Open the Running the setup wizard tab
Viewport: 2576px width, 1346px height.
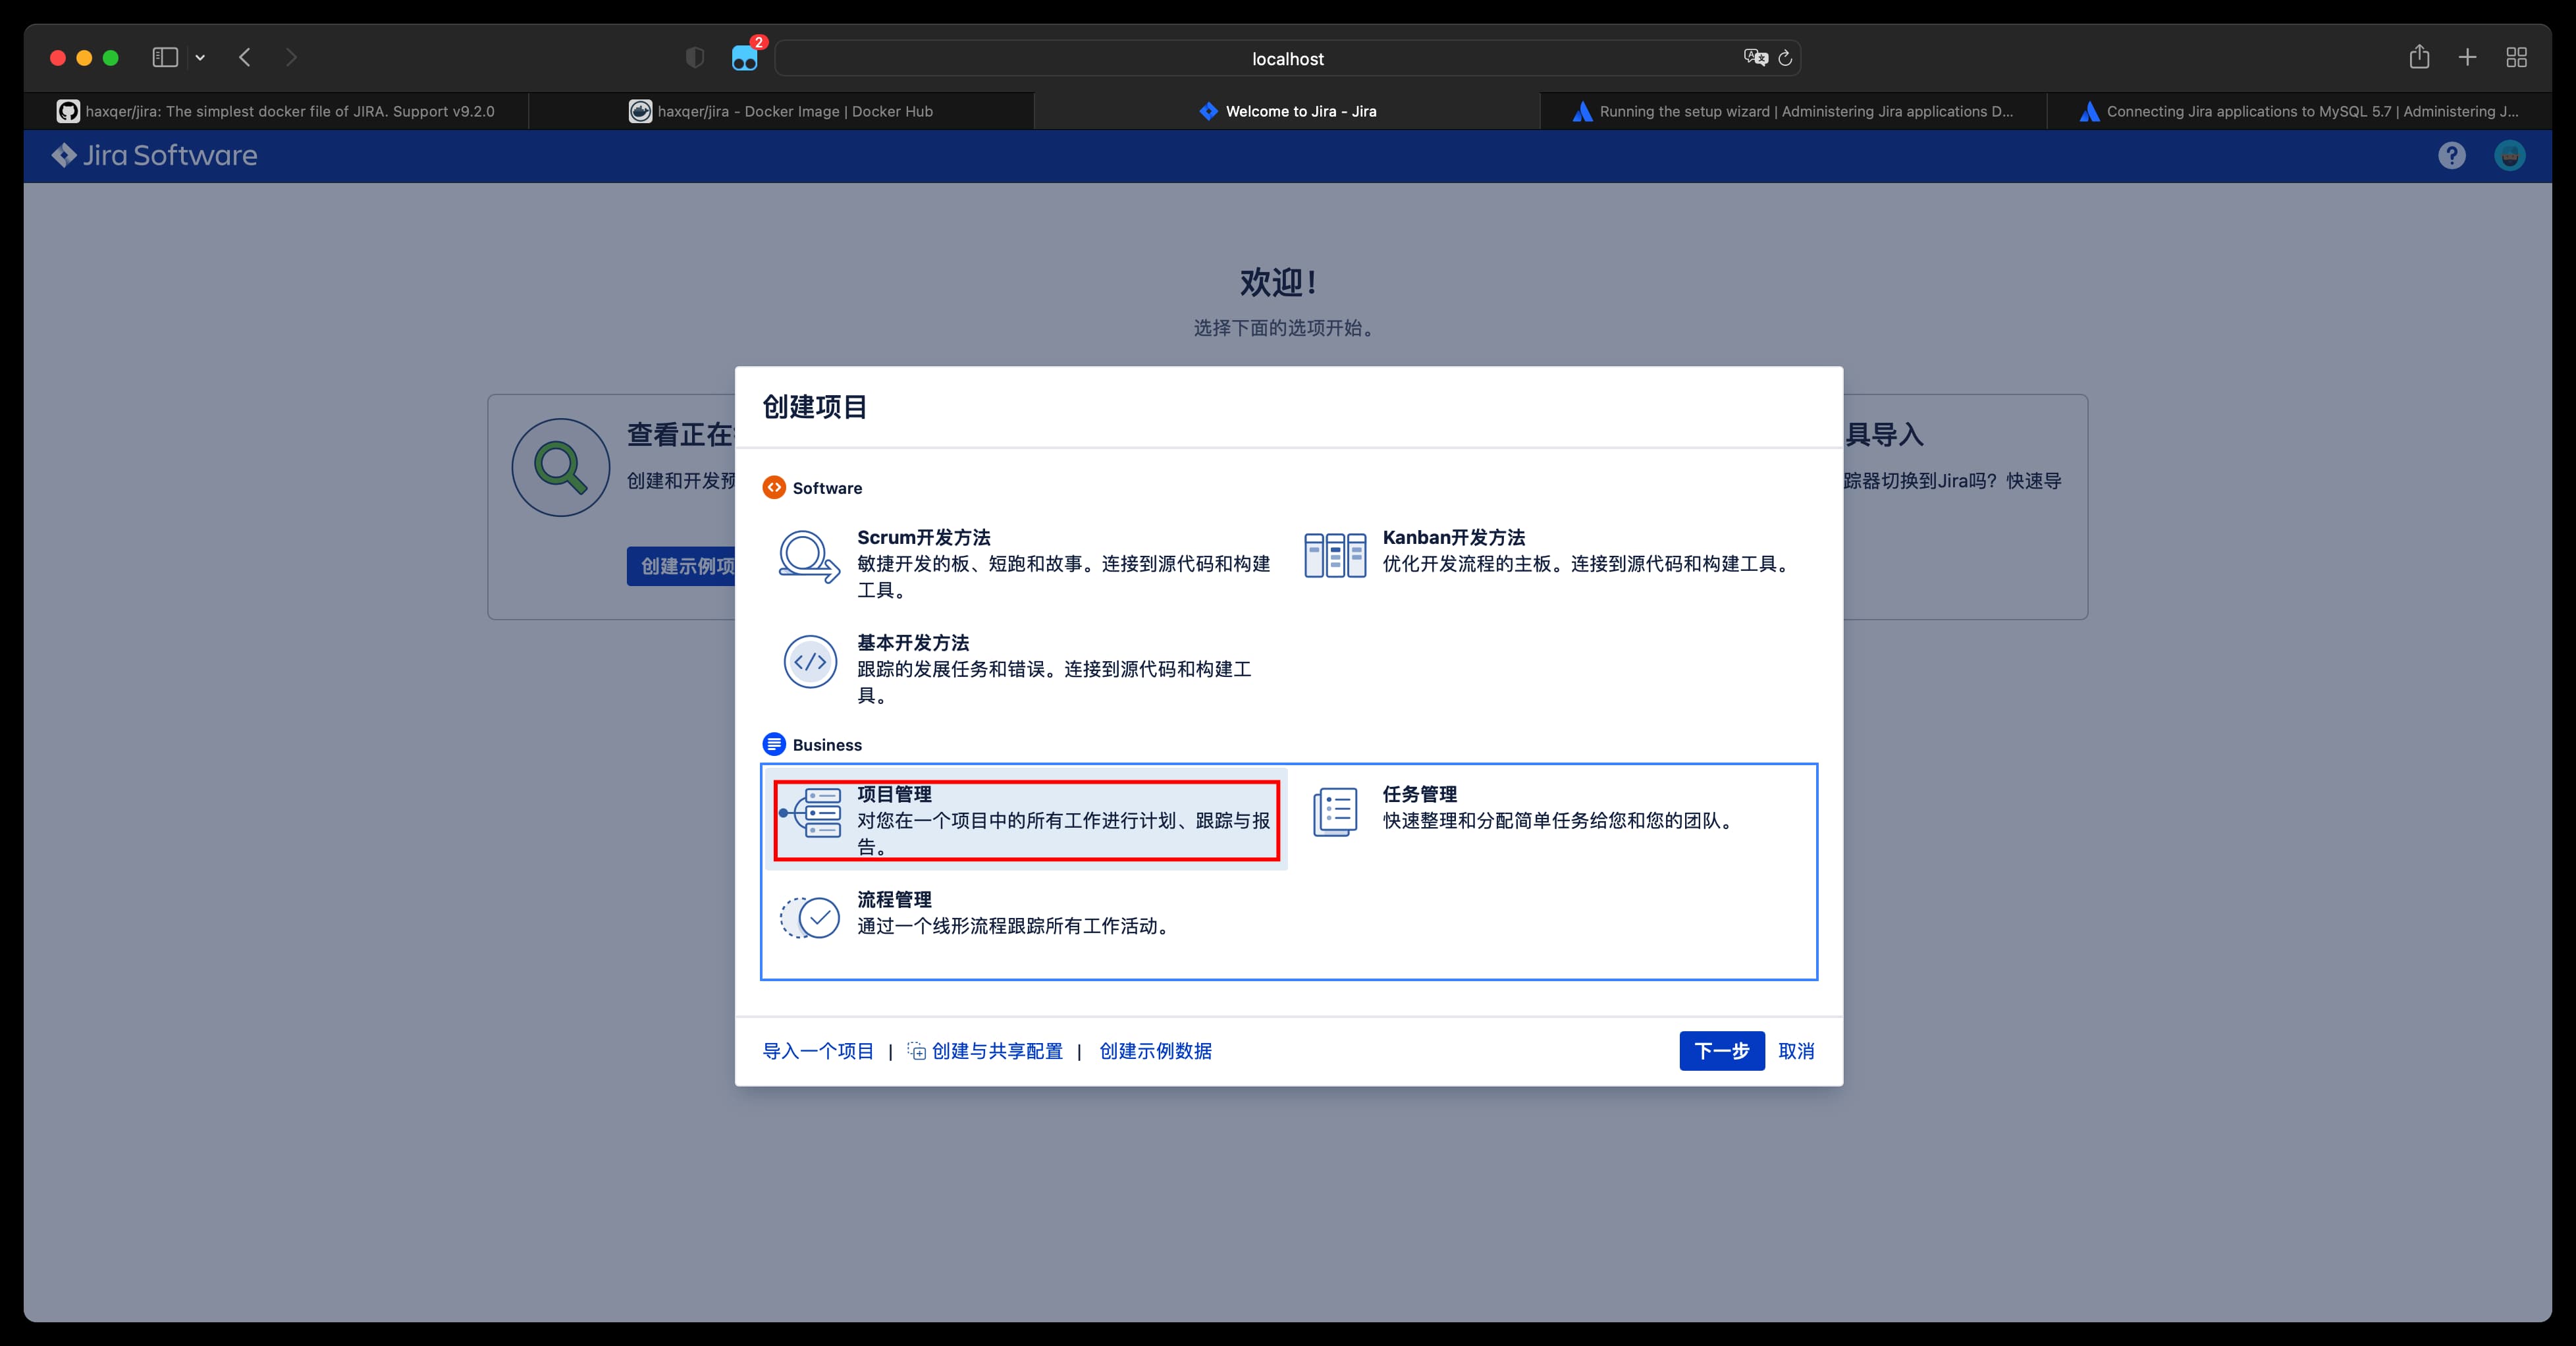1793,111
